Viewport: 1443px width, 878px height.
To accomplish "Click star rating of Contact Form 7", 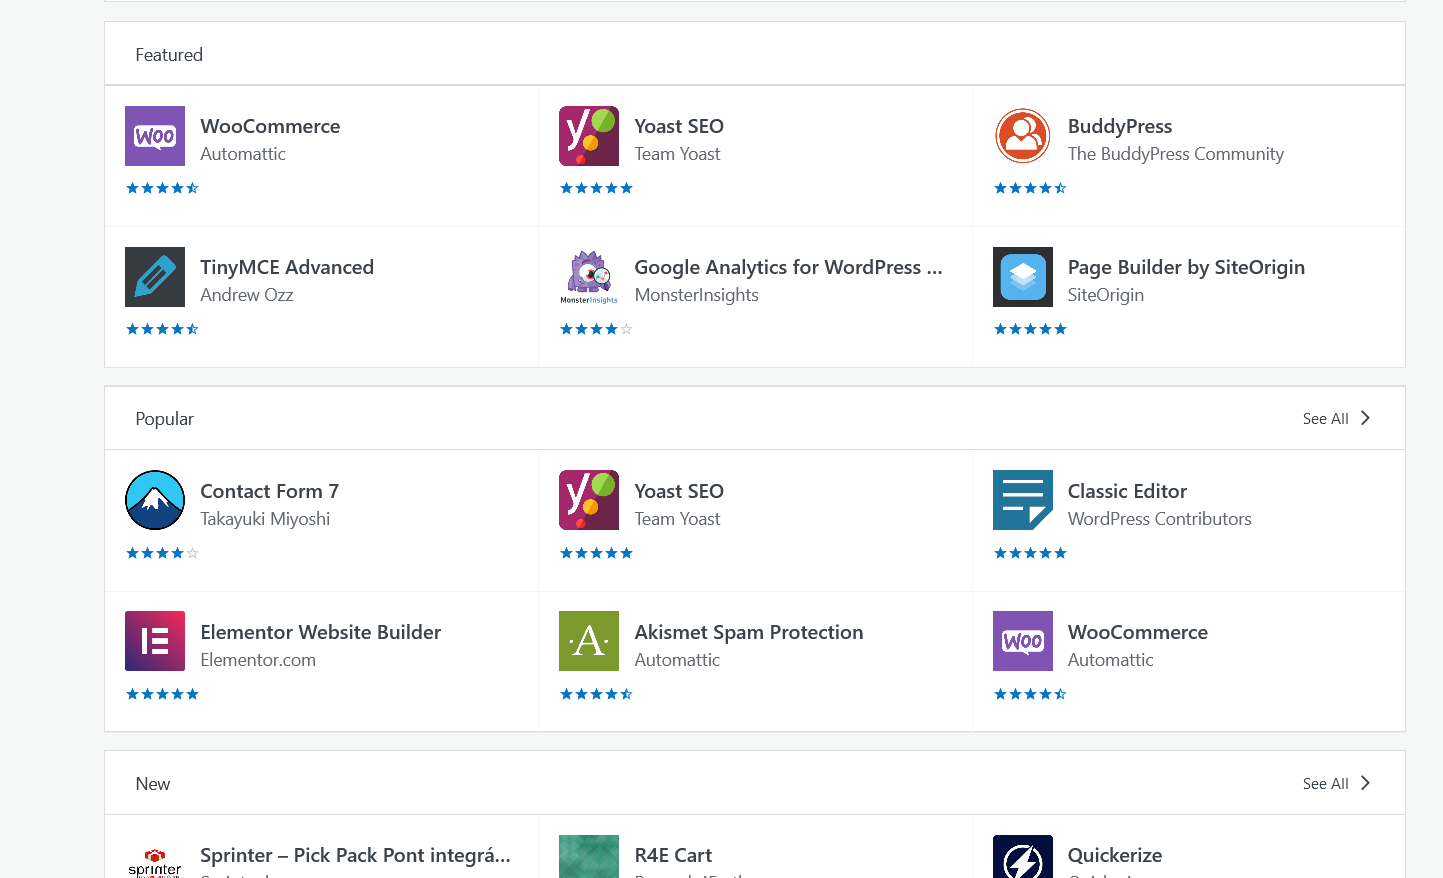I will (x=162, y=553).
